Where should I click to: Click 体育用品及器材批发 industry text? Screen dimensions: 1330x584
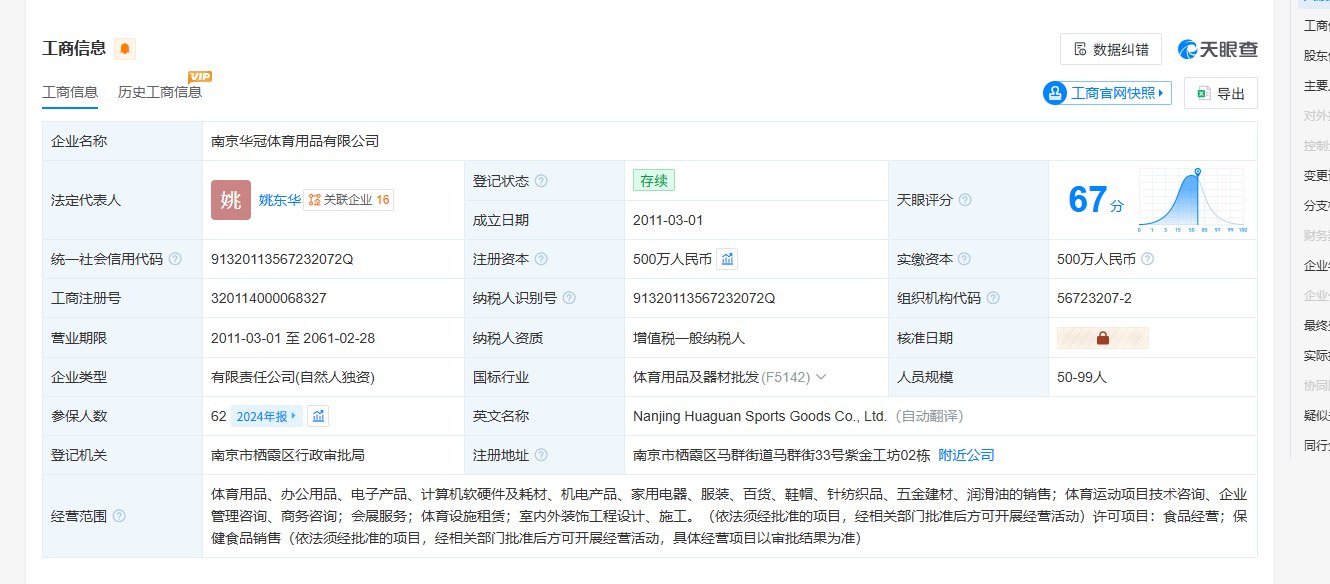click(x=696, y=377)
